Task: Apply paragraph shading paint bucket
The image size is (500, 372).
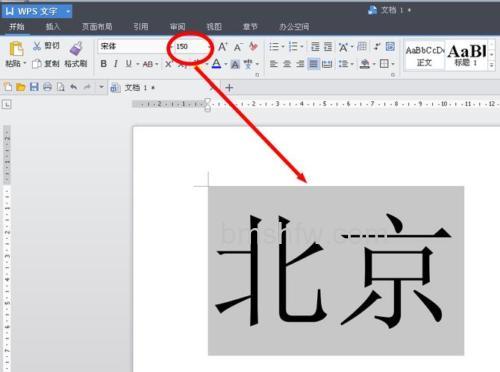Action: click(x=365, y=64)
